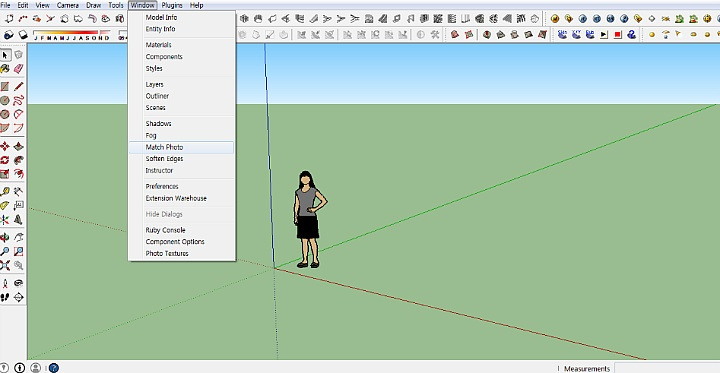Activate the Move tool
The height and width of the screenshot is (373, 720).
(5, 147)
